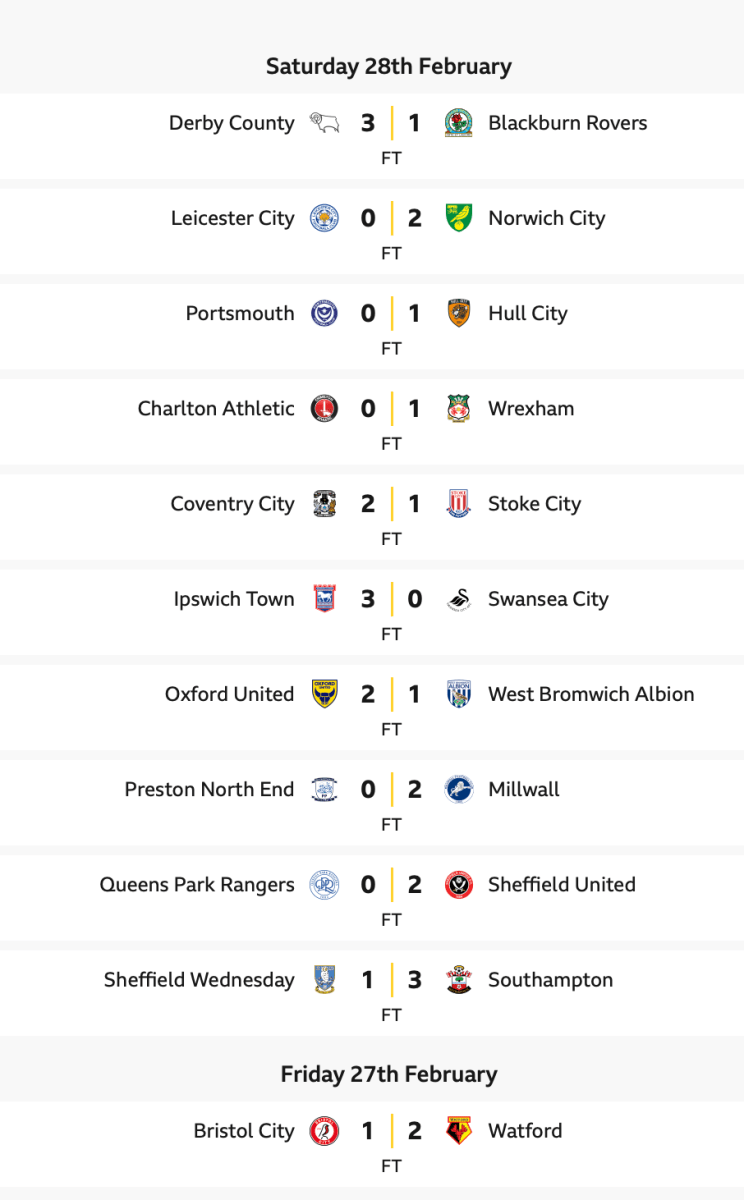This screenshot has height=1200, width=744.
Task: Click the Derby County club crest
Action: (324, 124)
